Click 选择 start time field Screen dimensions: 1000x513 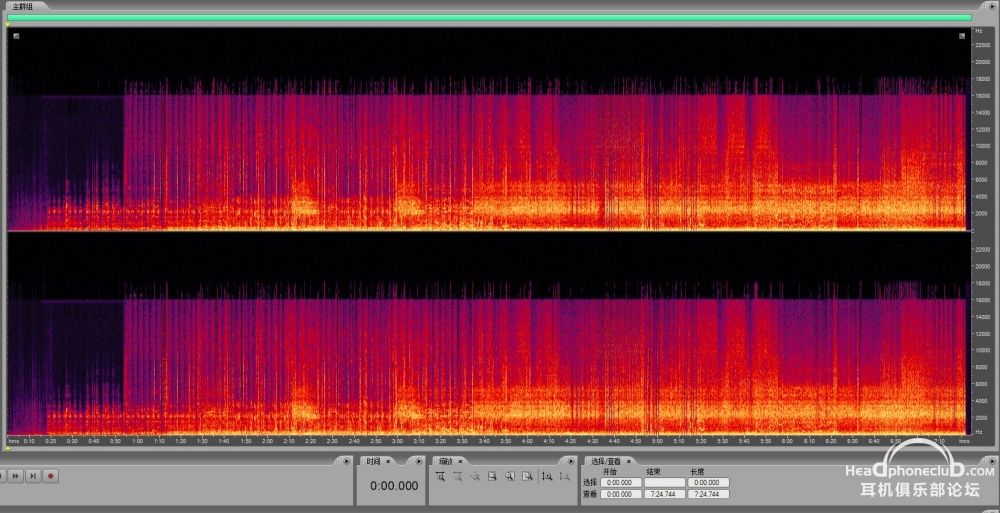pos(621,482)
